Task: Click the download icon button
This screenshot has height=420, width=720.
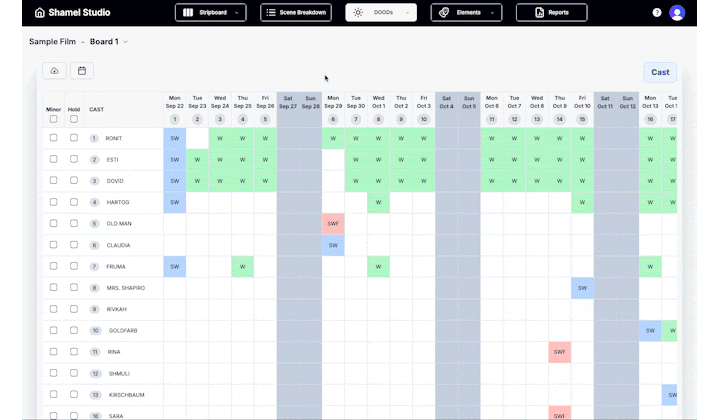Action: tap(54, 71)
